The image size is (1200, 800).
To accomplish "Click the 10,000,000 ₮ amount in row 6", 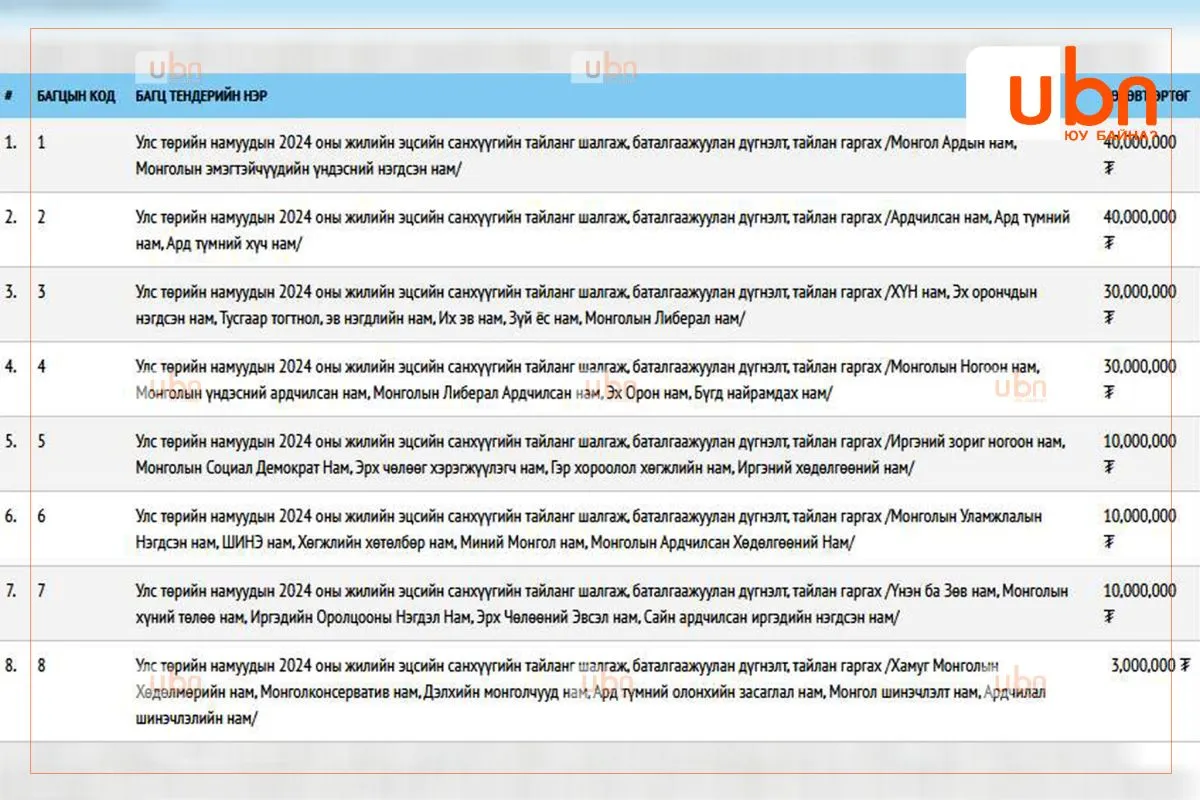I will pyautogui.click(x=1139, y=528).
